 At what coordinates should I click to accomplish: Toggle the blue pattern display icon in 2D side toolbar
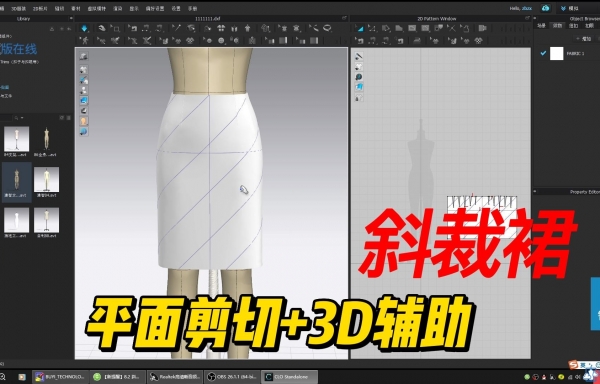(x=359, y=87)
